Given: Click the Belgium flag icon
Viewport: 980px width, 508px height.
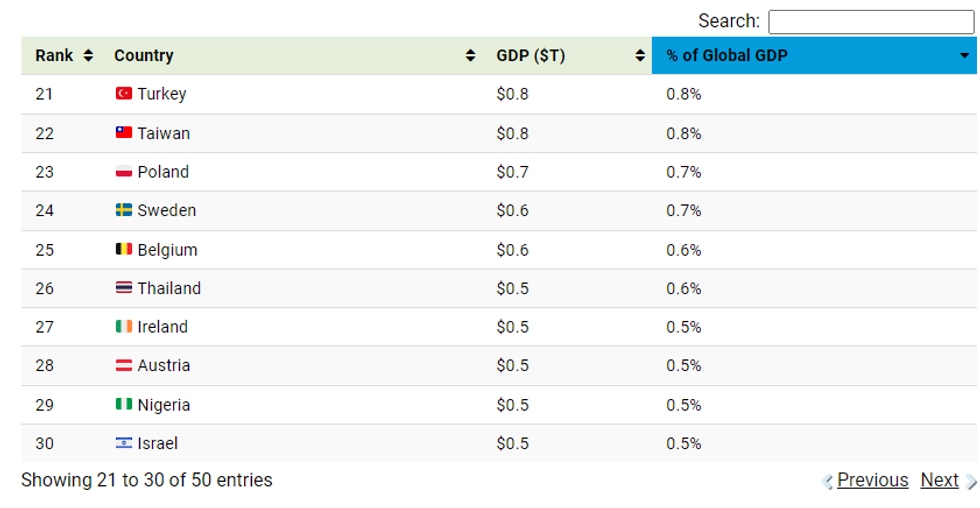Looking at the screenshot, I should tap(124, 250).
